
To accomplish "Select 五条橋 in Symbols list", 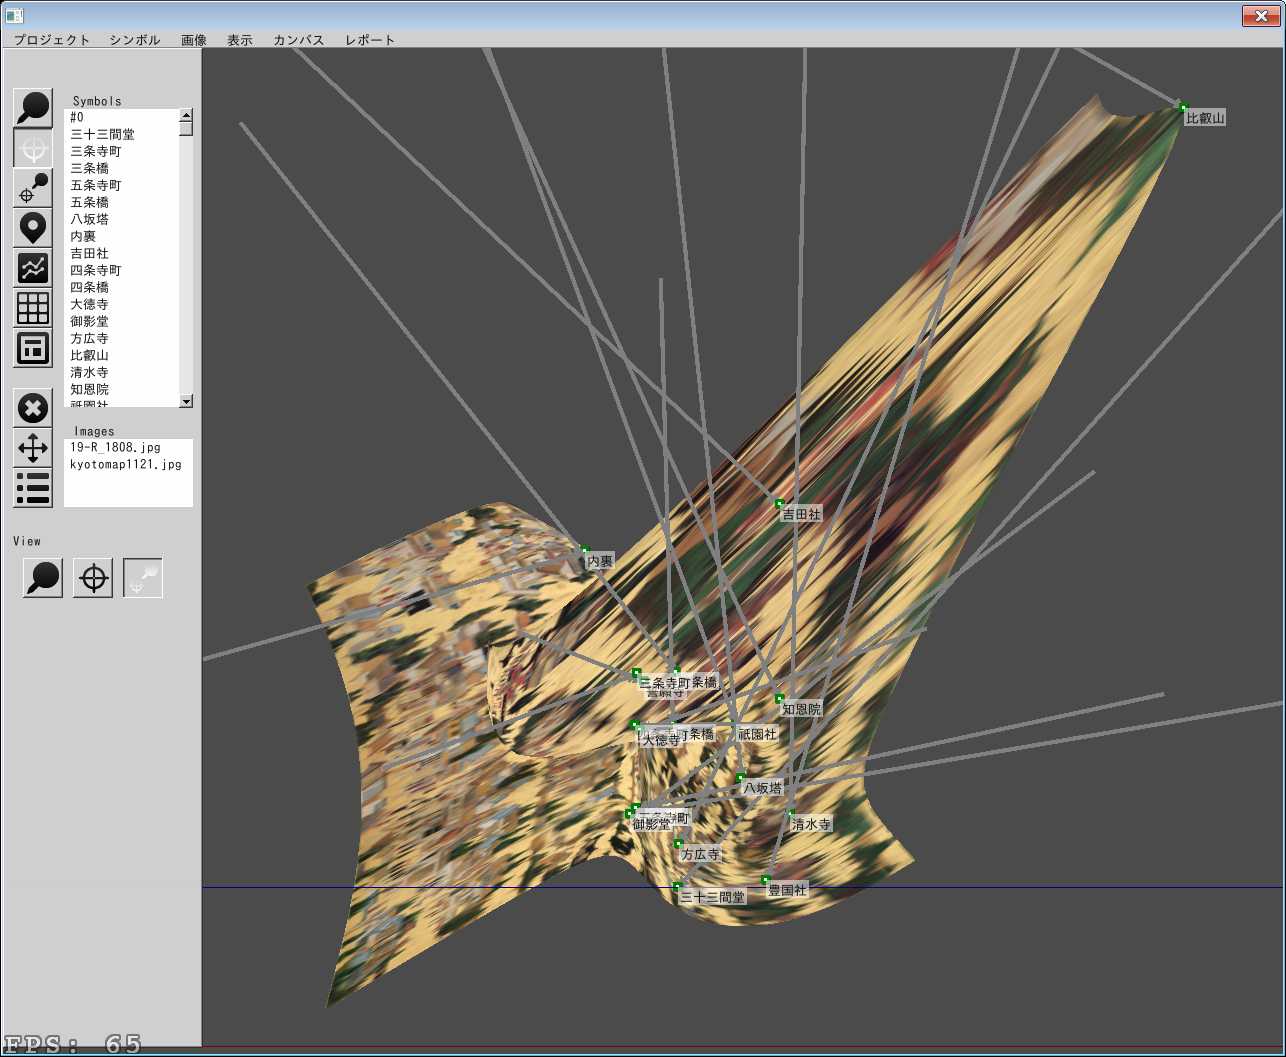I will point(89,202).
